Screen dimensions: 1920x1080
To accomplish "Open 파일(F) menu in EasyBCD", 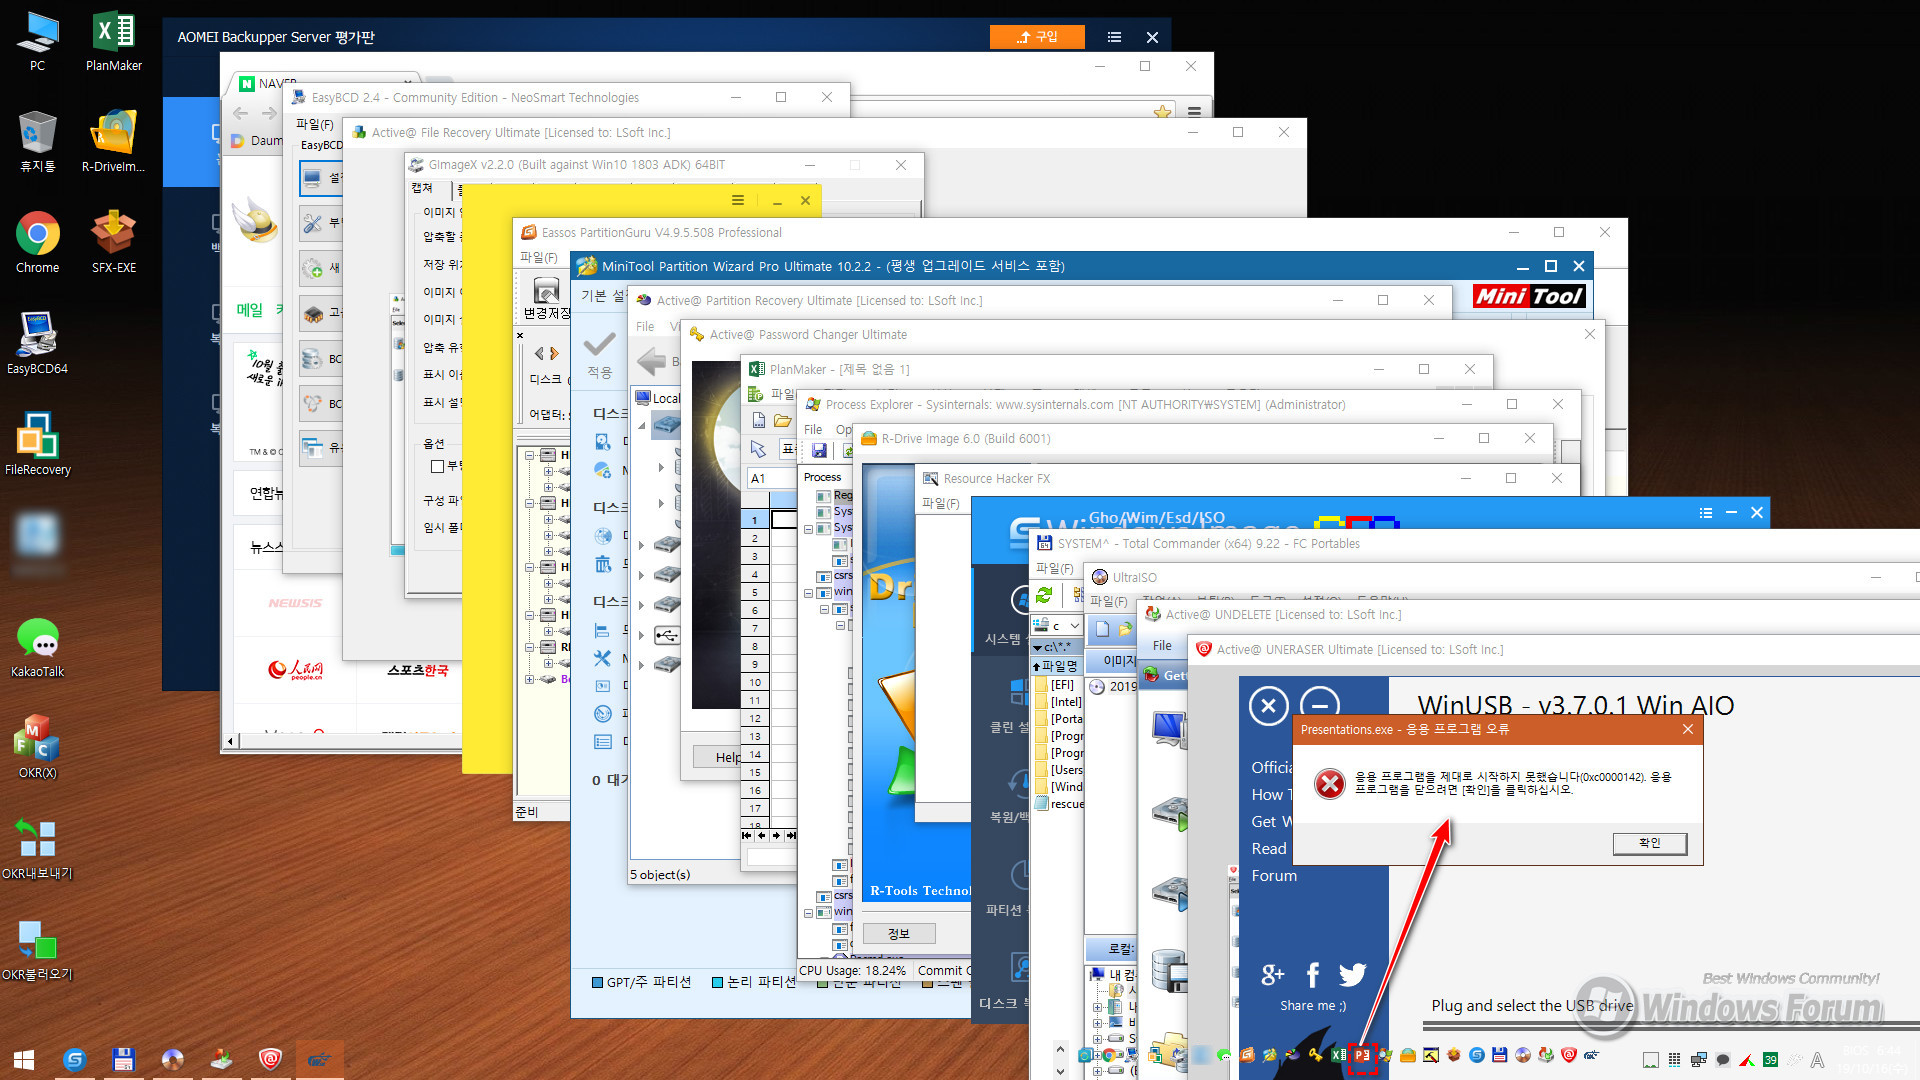I will [315, 124].
